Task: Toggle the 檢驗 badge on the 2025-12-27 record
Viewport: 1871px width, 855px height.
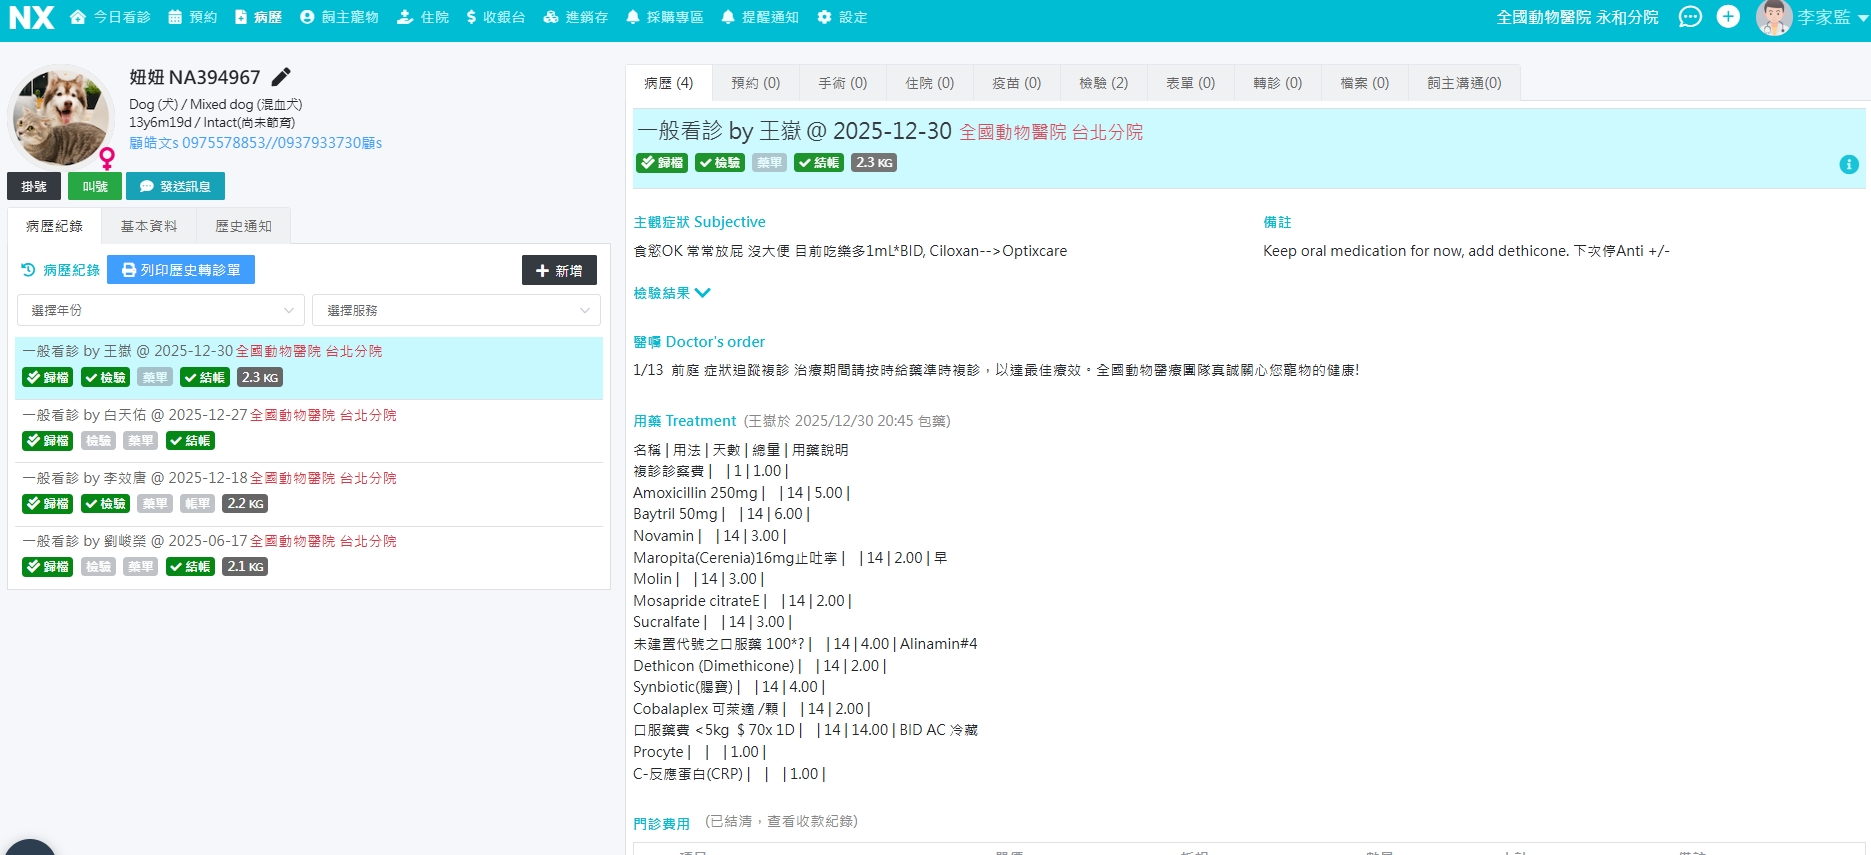Action: 98,441
